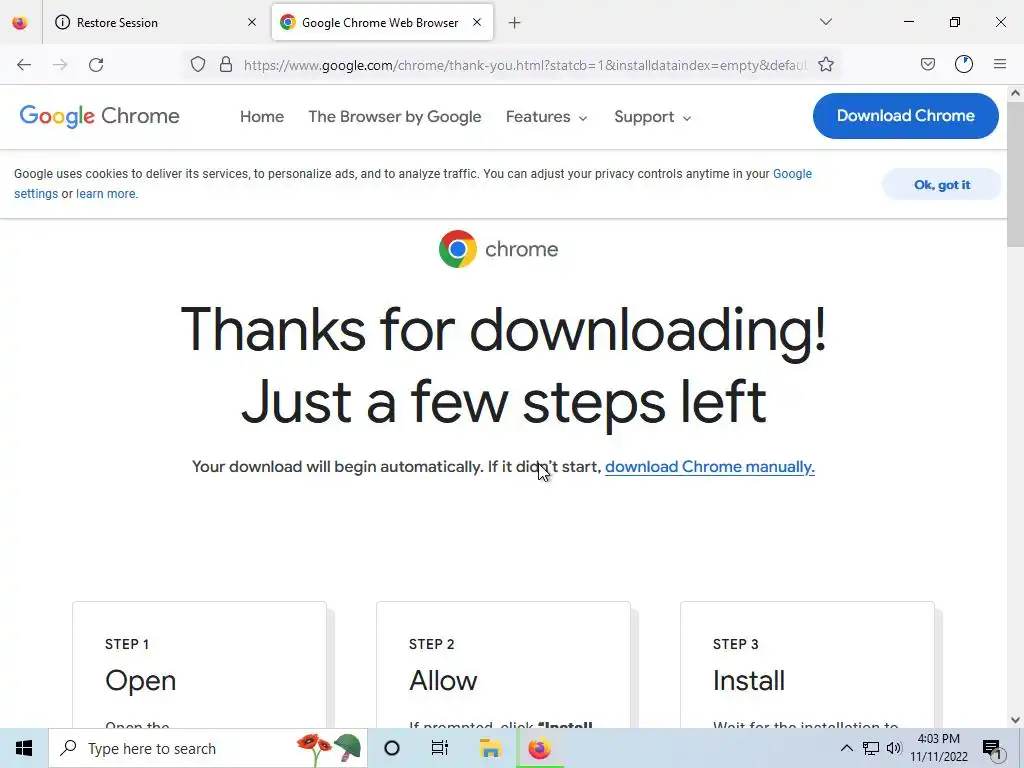Click the STEP 1 Open card
This screenshot has height=768, width=1024.
pos(199,665)
